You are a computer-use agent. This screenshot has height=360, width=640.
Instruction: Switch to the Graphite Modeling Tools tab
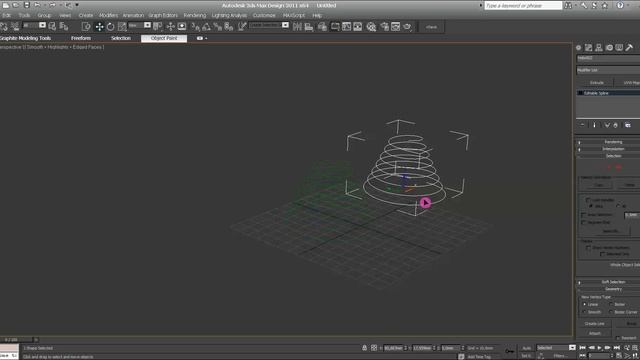(x=25, y=38)
